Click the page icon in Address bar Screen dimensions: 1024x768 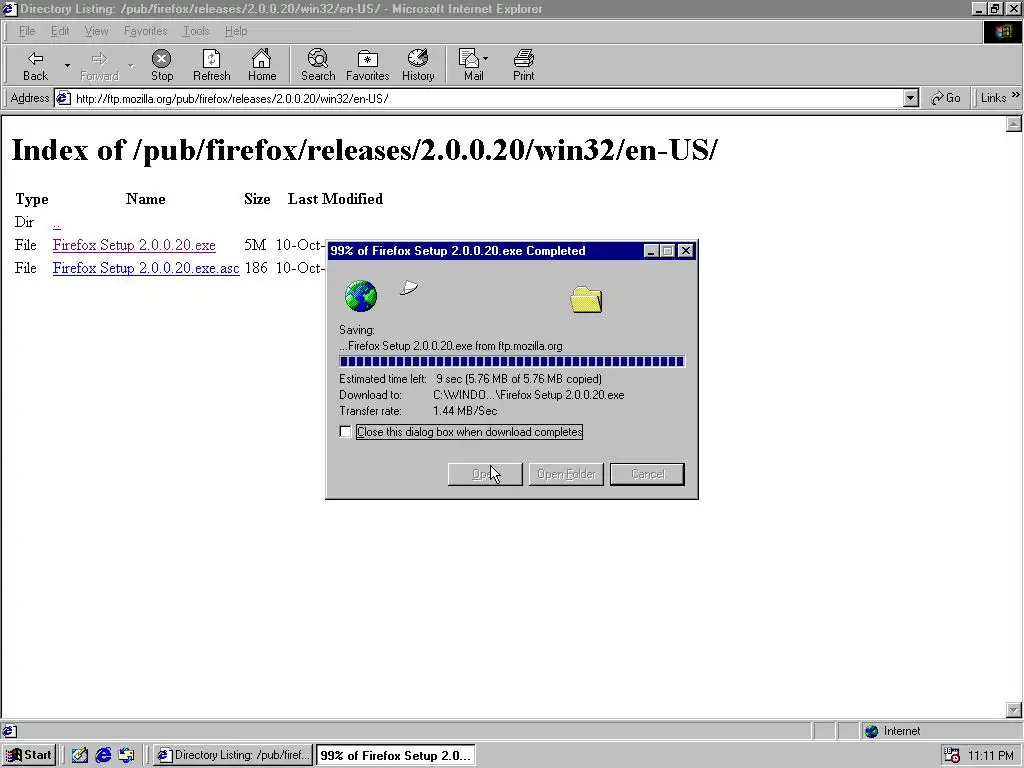tap(63, 99)
